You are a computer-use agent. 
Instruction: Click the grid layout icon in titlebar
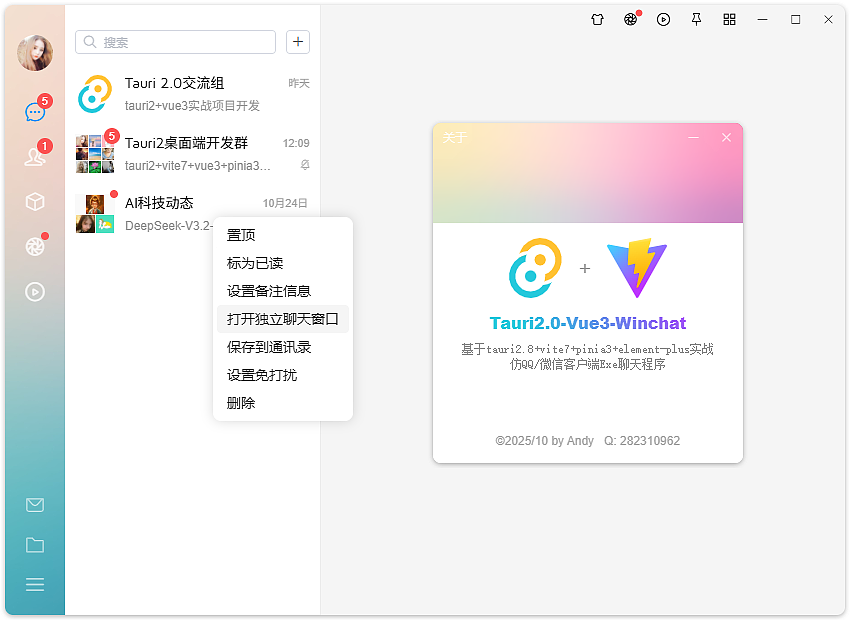[x=729, y=19]
